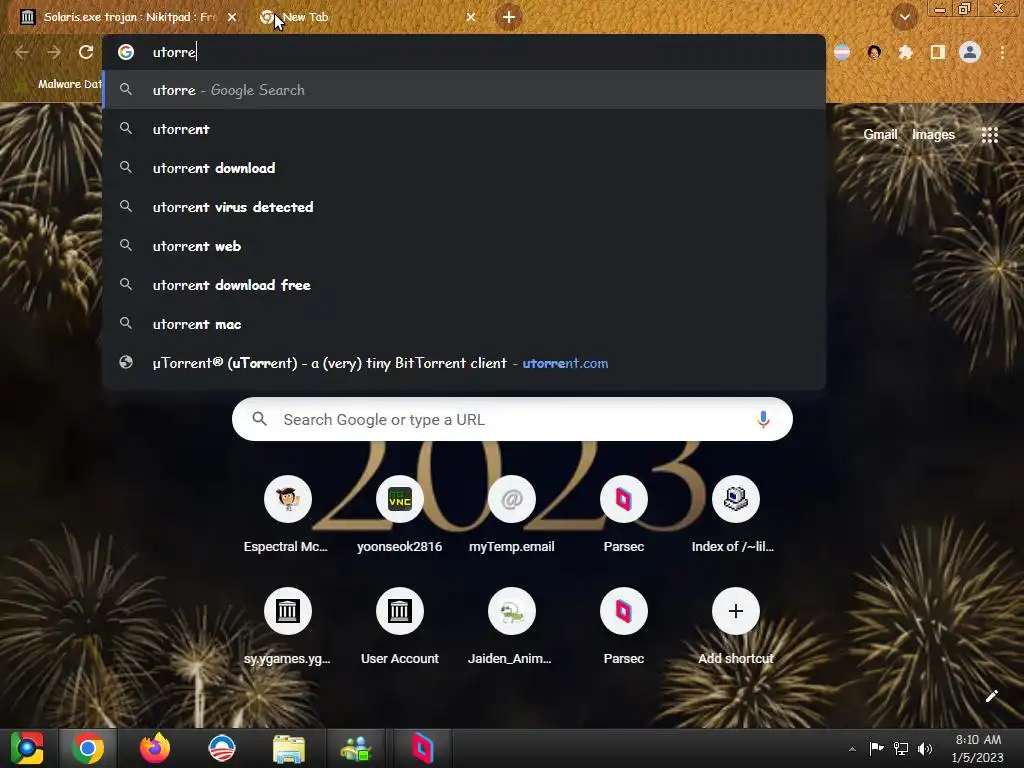The height and width of the screenshot is (768, 1024).
Task: Select the 'utorrent' suggestion
Action: click(464, 129)
